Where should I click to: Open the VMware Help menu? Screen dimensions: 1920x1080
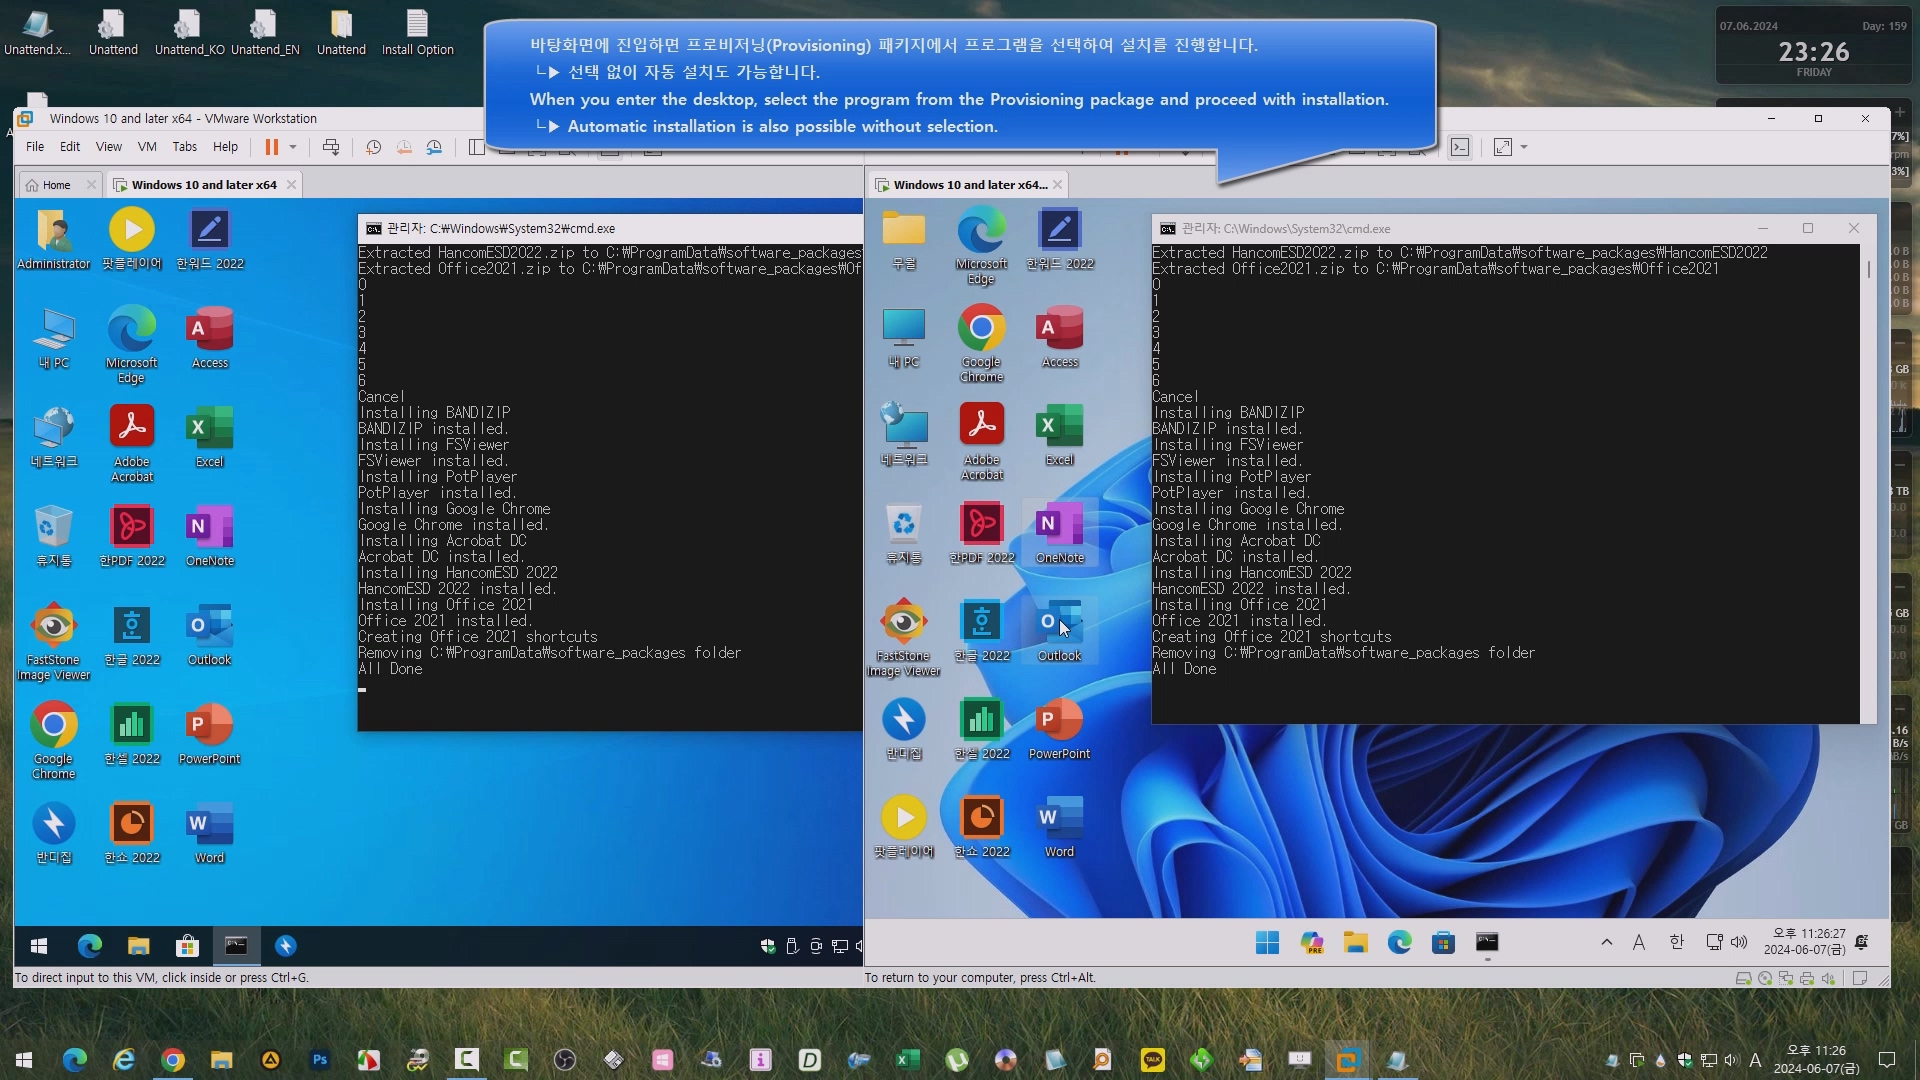pyautogui.click(x=226, y=146)
